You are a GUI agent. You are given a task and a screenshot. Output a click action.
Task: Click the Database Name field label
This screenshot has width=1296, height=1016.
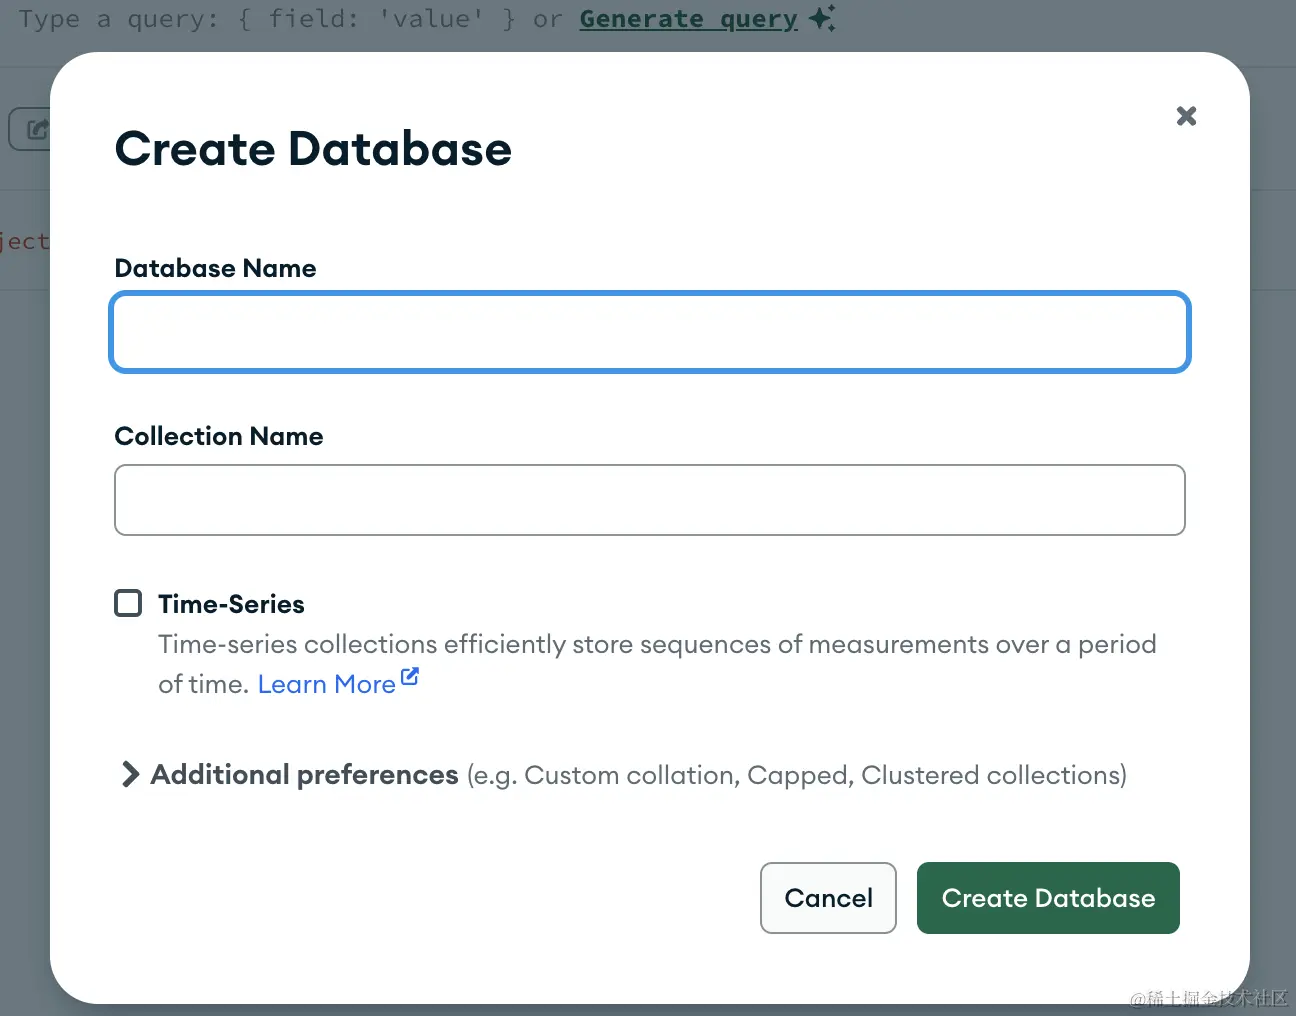click(x=215, y=268)
